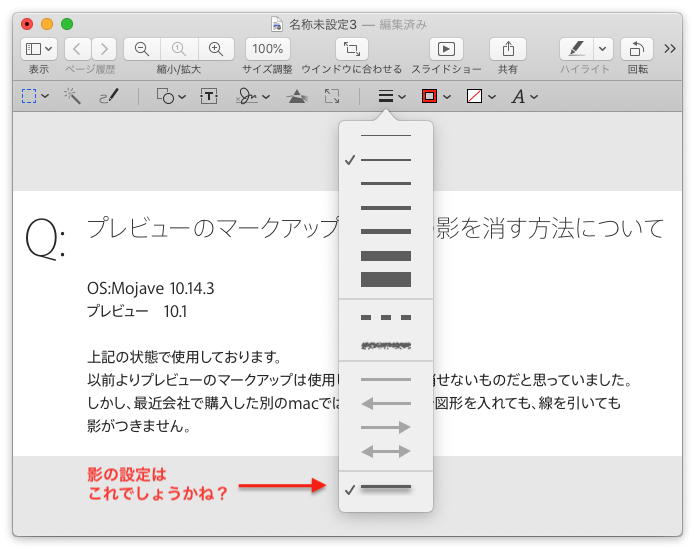Click the Text box tool
This screenshot has width=695, height=549.
(x=209, y=96)
